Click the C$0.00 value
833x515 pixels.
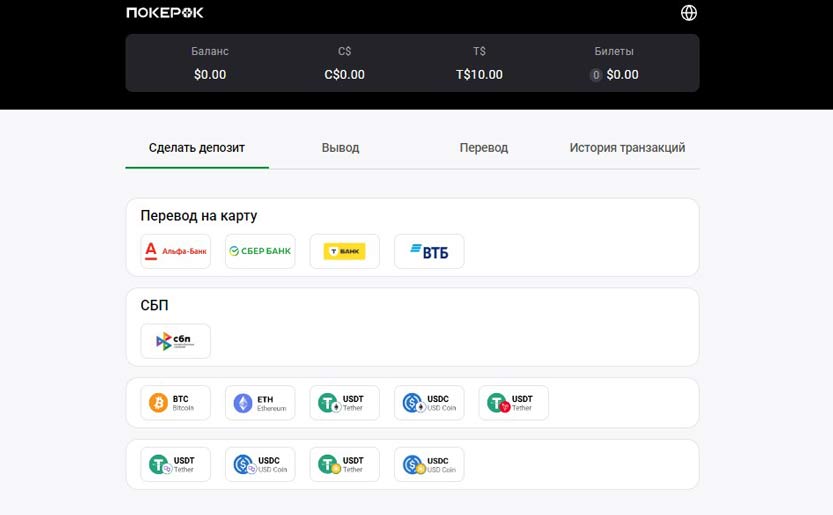(344, 74)
